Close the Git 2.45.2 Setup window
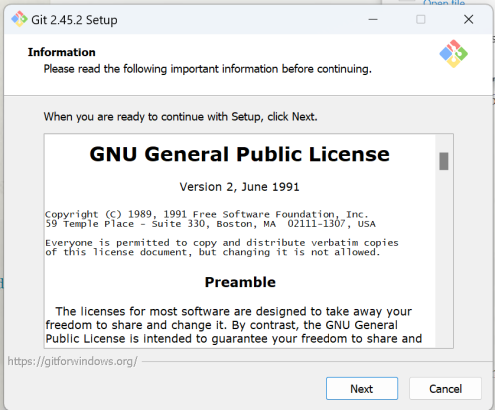495x410 pixels. (468, 19)
